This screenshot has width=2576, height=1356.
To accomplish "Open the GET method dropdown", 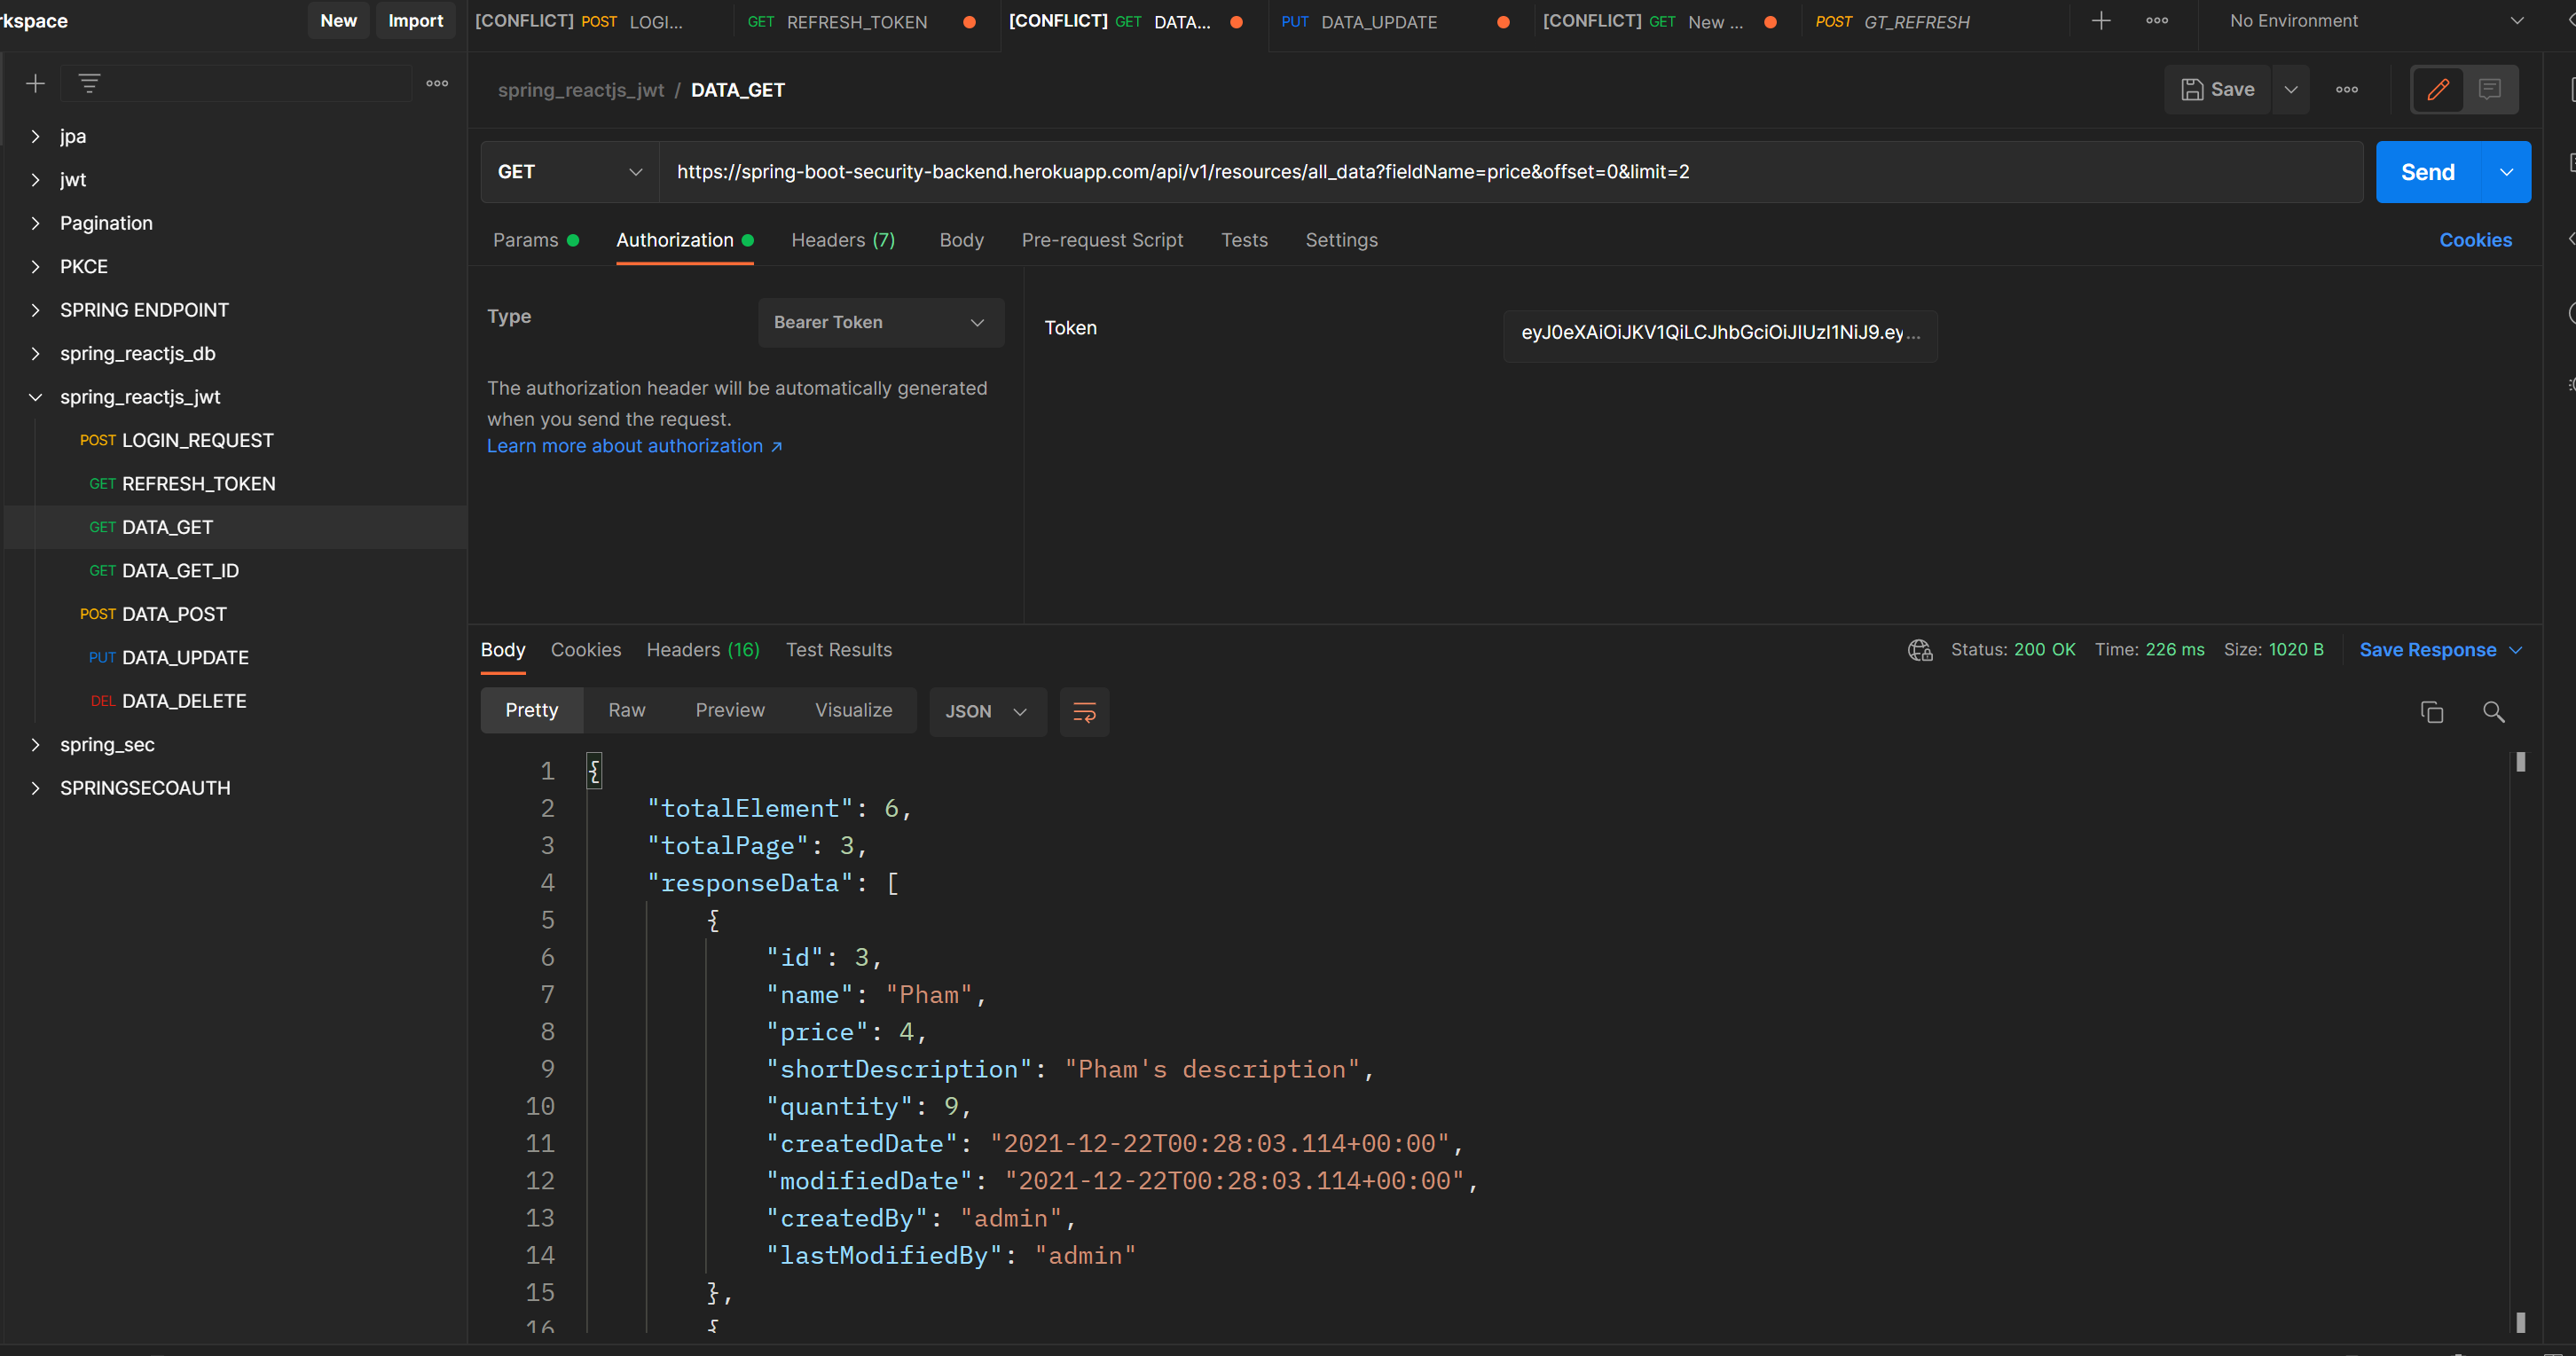I will pyautogui.click(x=569, y=172).
